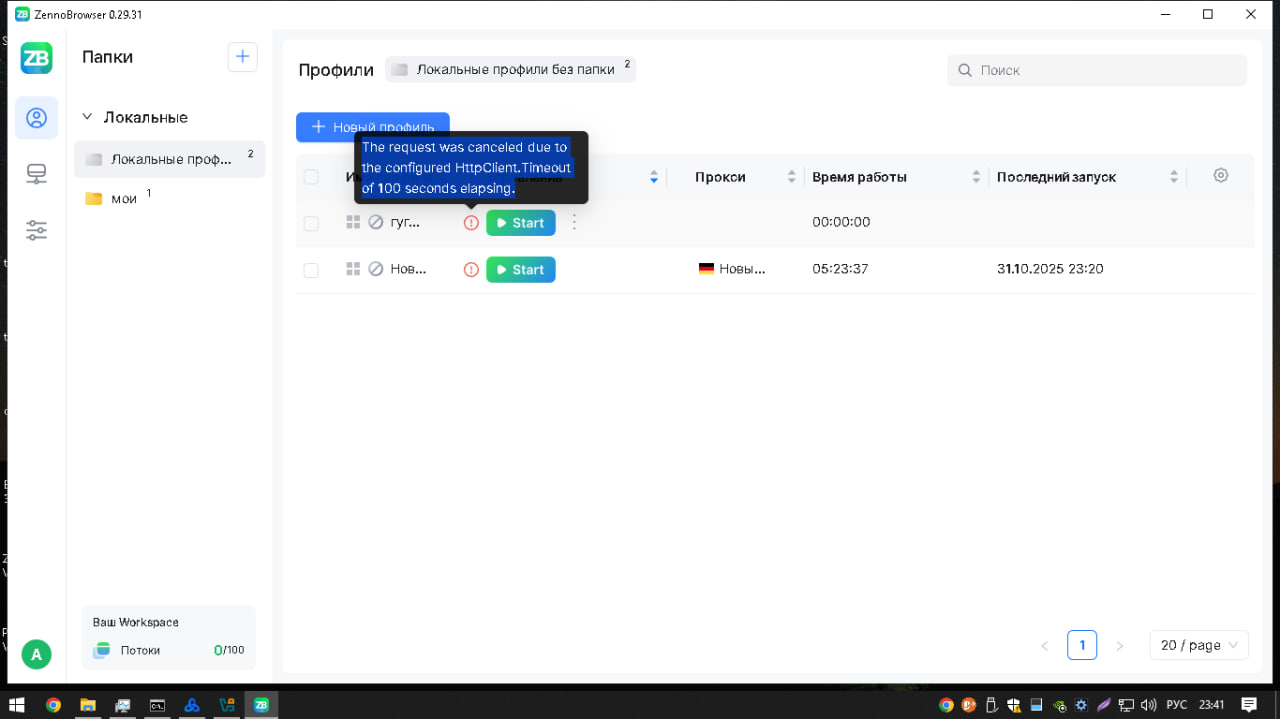
Task: Collapse the Локальные folders group
Action: (x=87, y=117)
